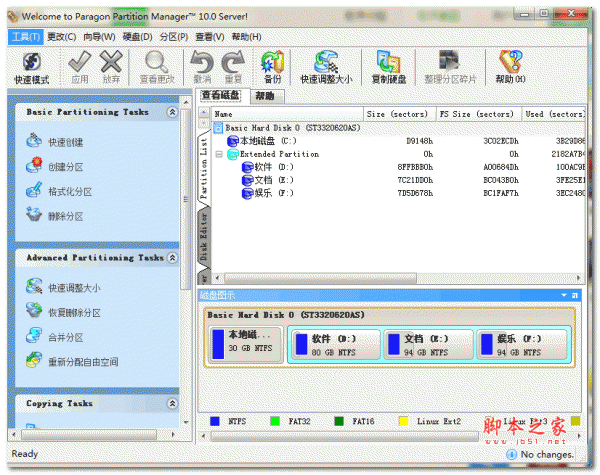Screen dimensions: 600x475
Task: Collapse the Basic Partitioning Tasks section
Action: click(x=173, y=112)
